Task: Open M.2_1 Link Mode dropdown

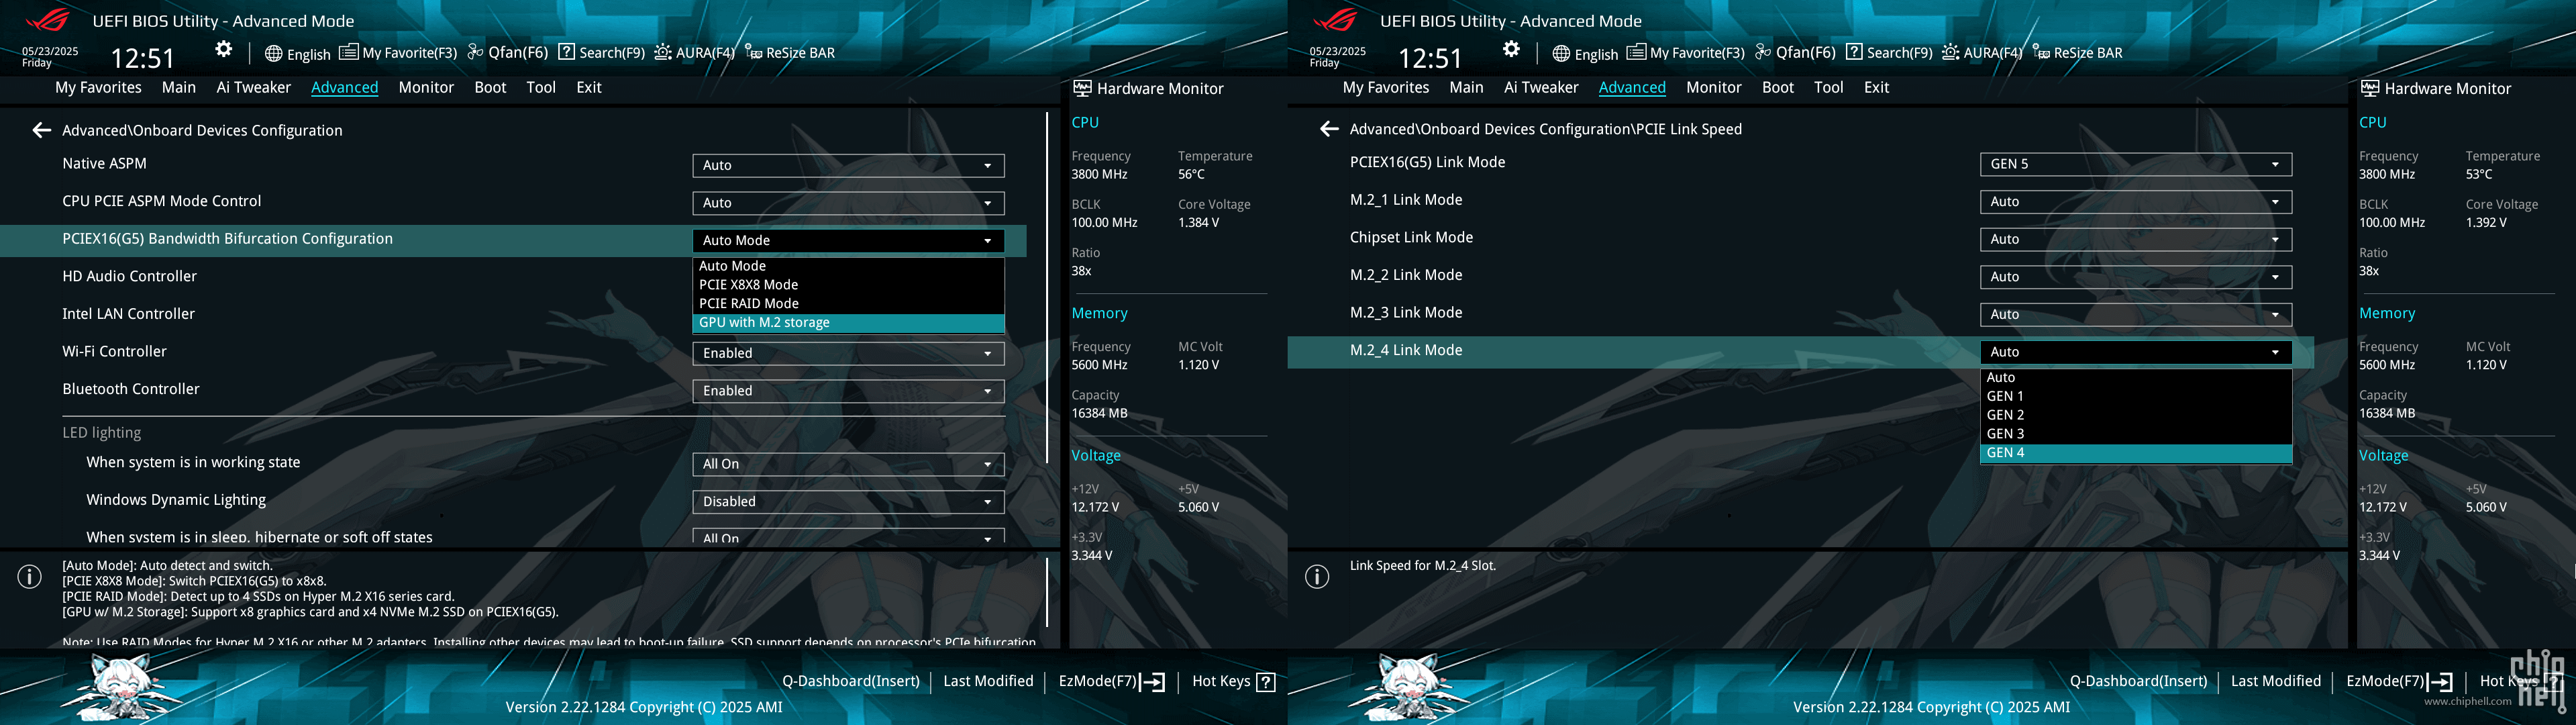Action: pos(2136,202)
